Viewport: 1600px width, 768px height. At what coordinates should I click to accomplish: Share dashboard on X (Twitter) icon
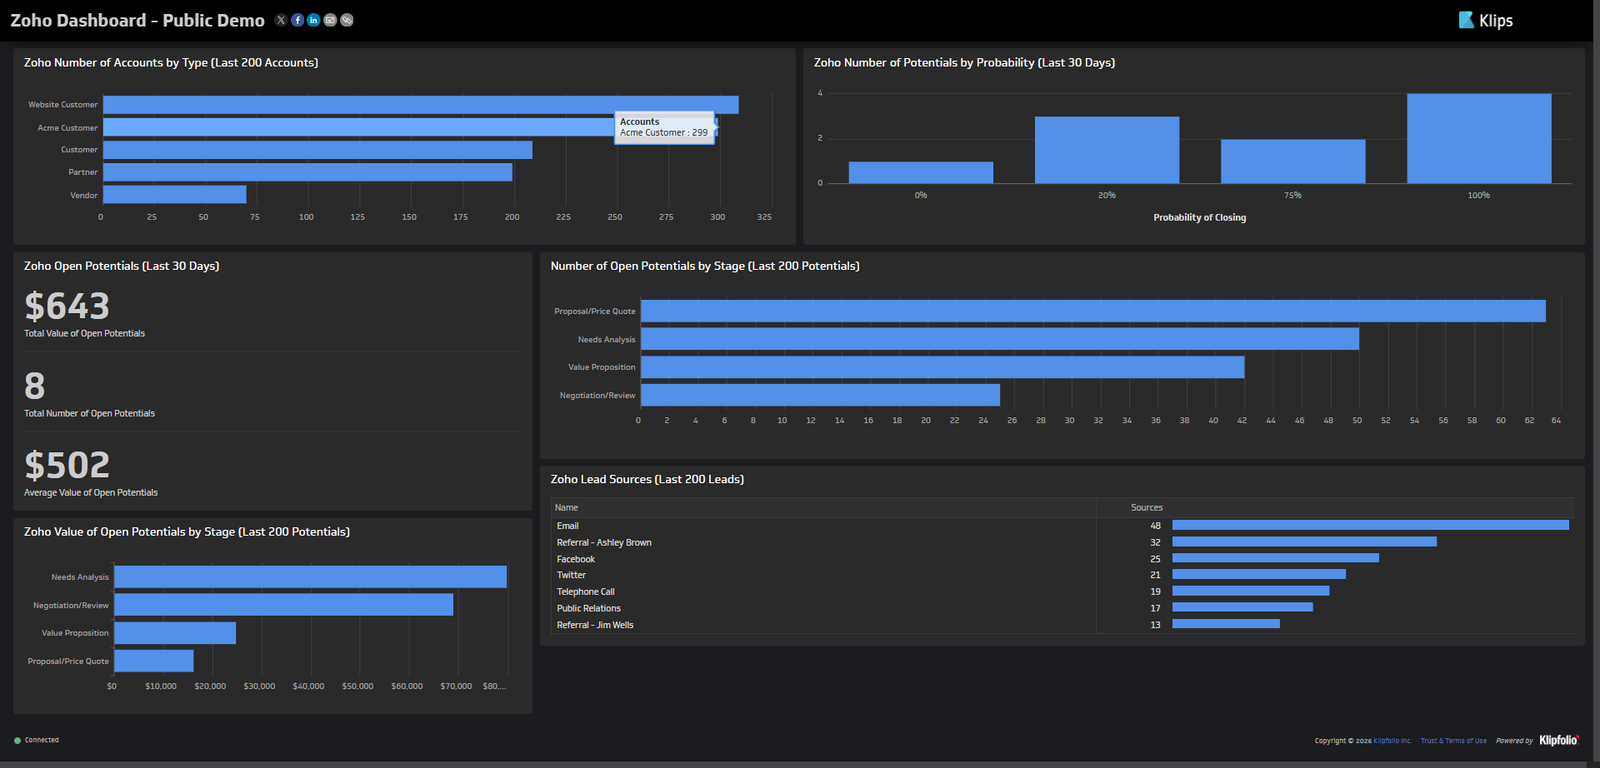[x=281, y=20]
